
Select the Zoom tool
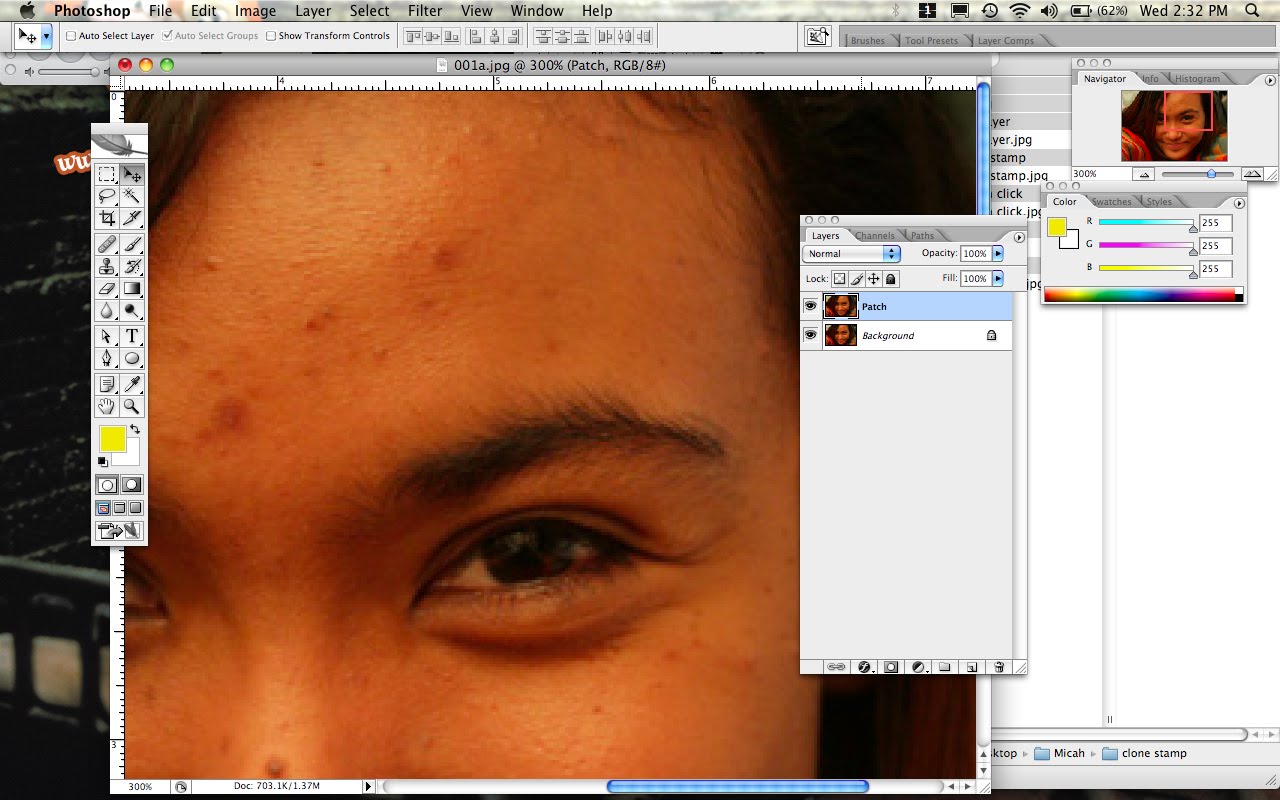tap(131, 406)
